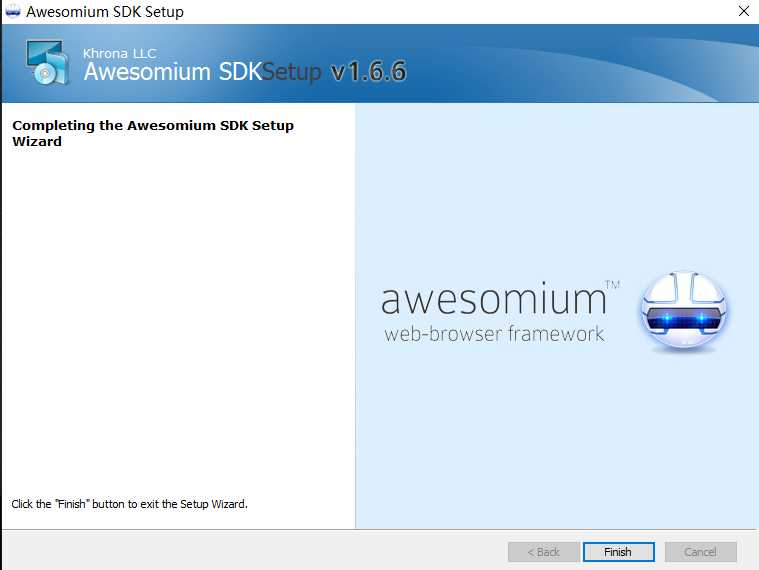Viewport: 759px width, 570px height.
Task: Click the Finish button to exit setup
Action: pyautogui.click(x=618, y=552)
